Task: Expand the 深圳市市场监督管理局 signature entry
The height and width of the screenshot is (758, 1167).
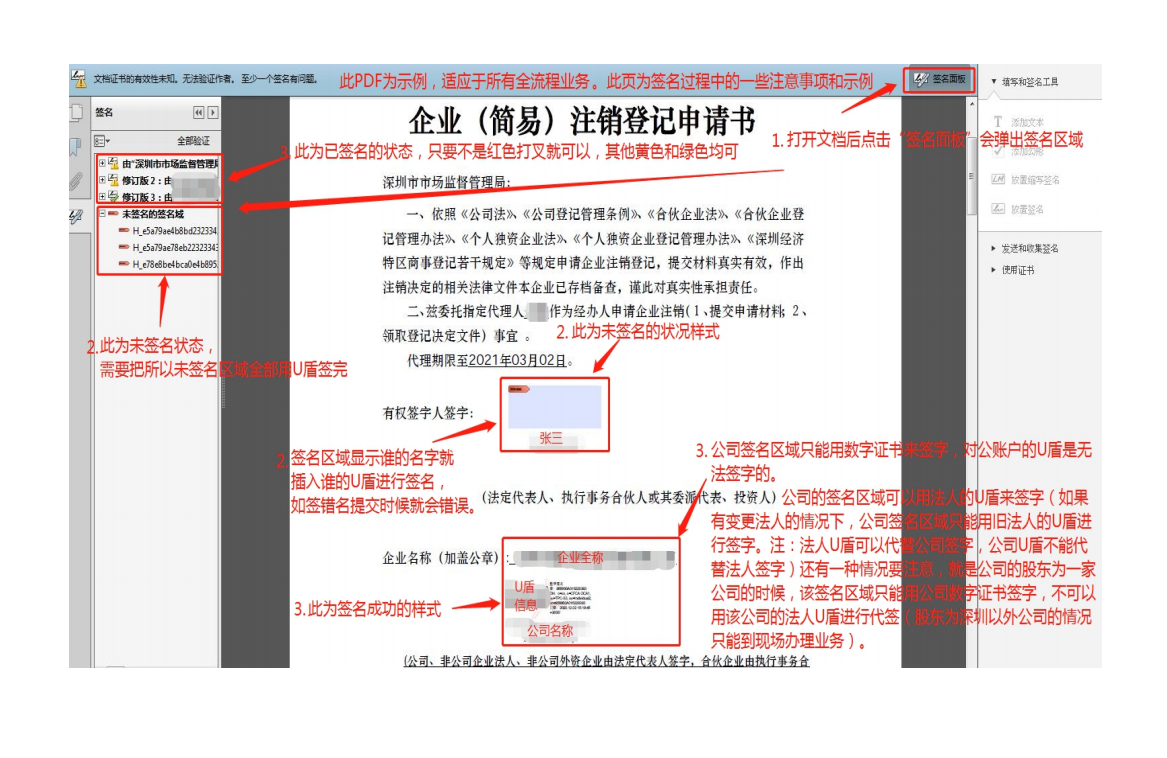Action: [x=102, y=164]
